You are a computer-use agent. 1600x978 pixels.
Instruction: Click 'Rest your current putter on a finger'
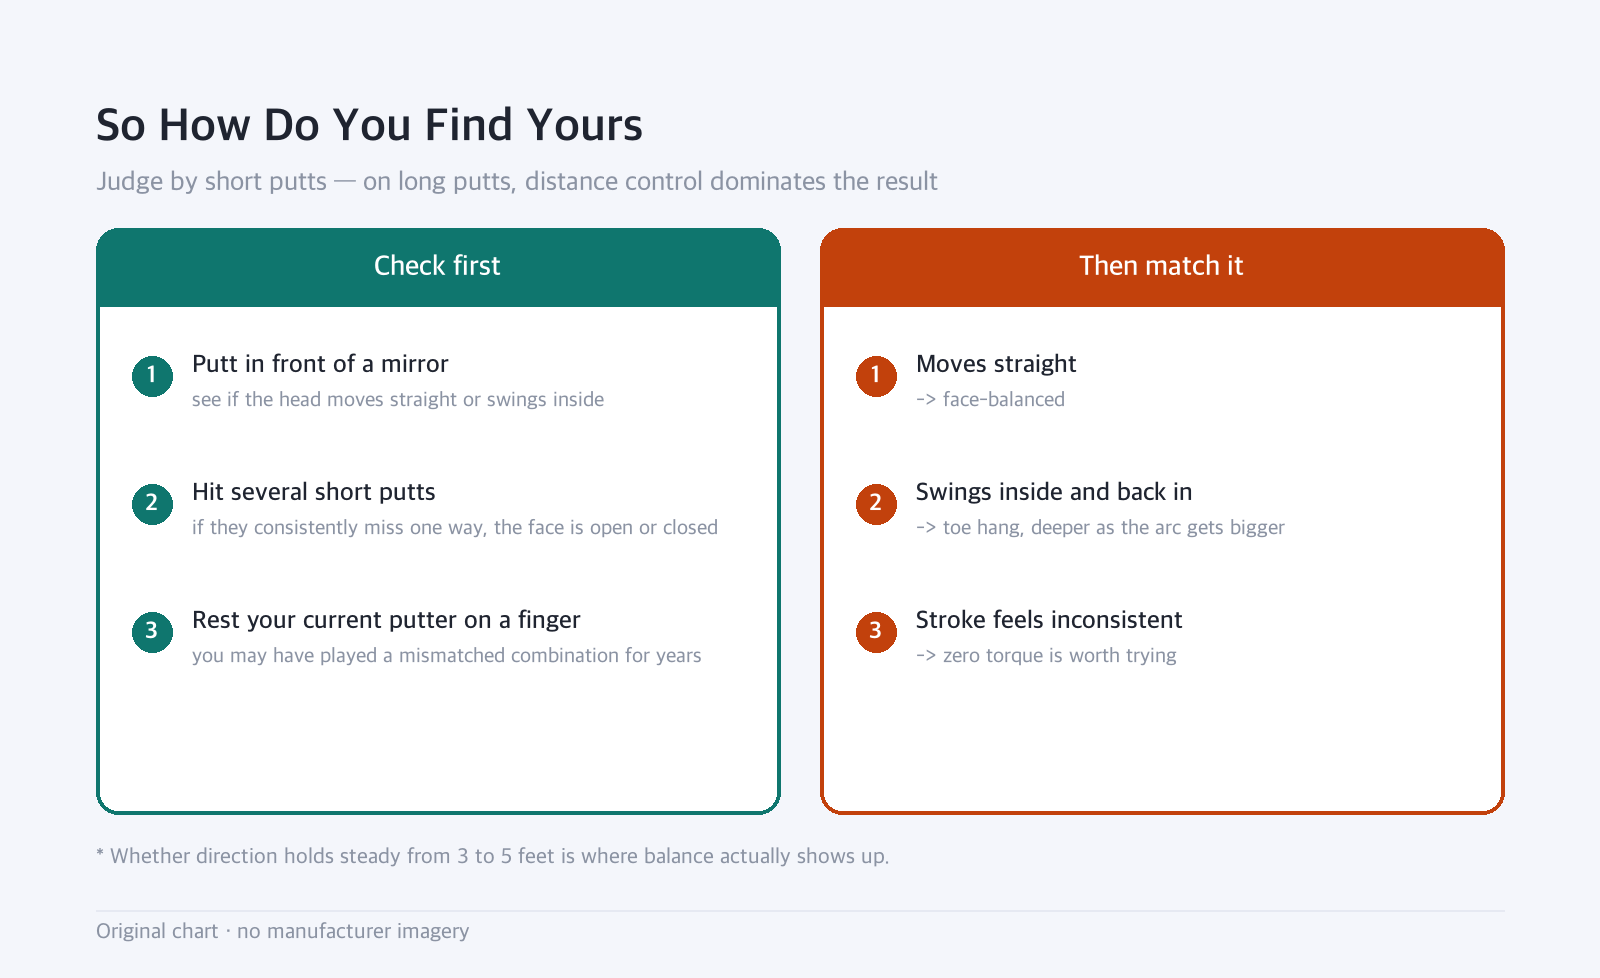point(386,620)
